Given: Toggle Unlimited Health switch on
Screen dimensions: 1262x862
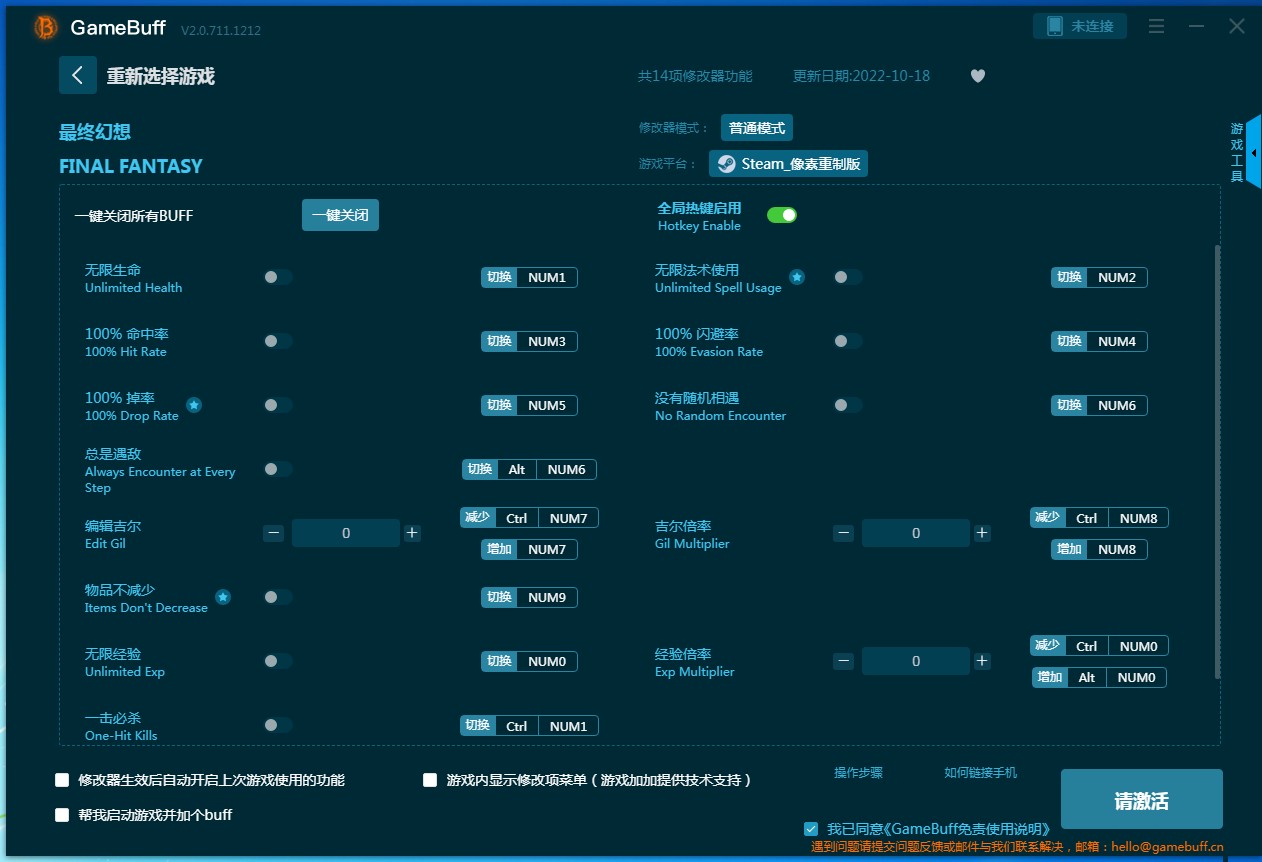Looking at the screenshot, I should [278, 277].
